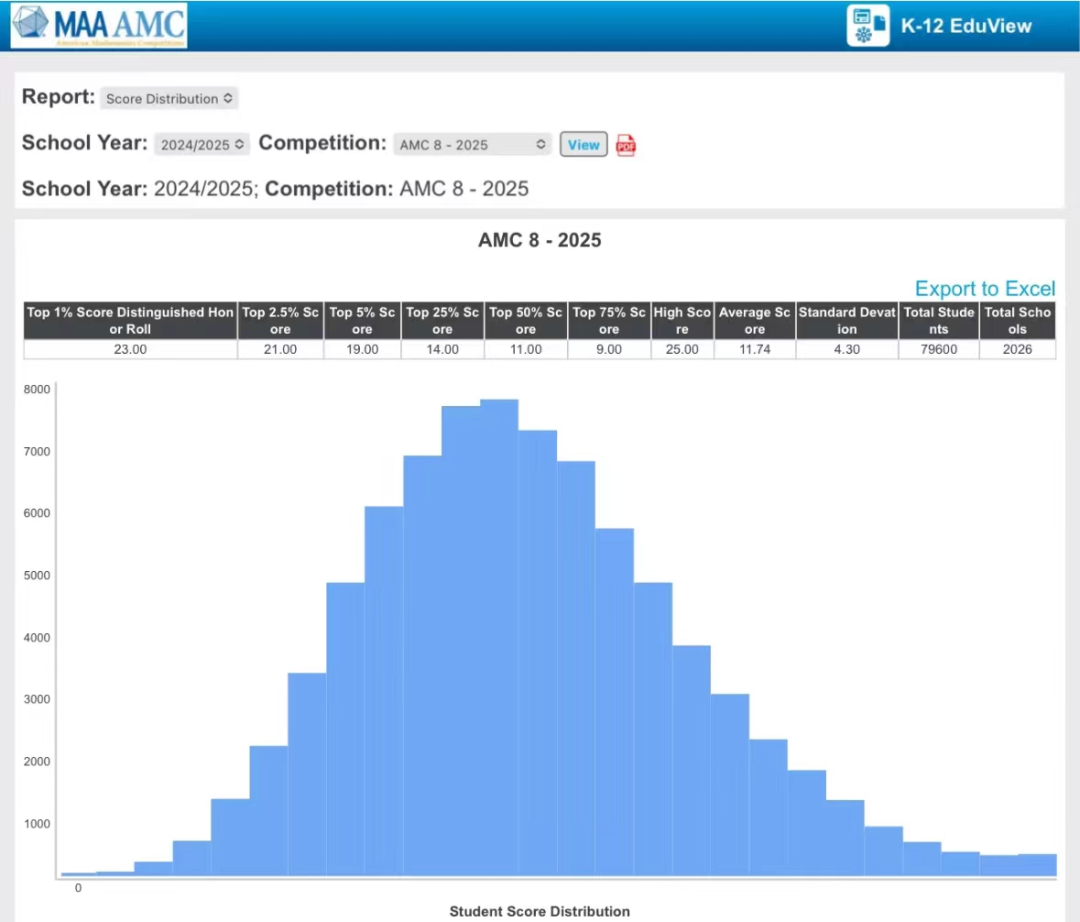Open the Competition AMC 8 - 2025 dropdown
The image size is (1080, 922).
(x=472, y=145)
